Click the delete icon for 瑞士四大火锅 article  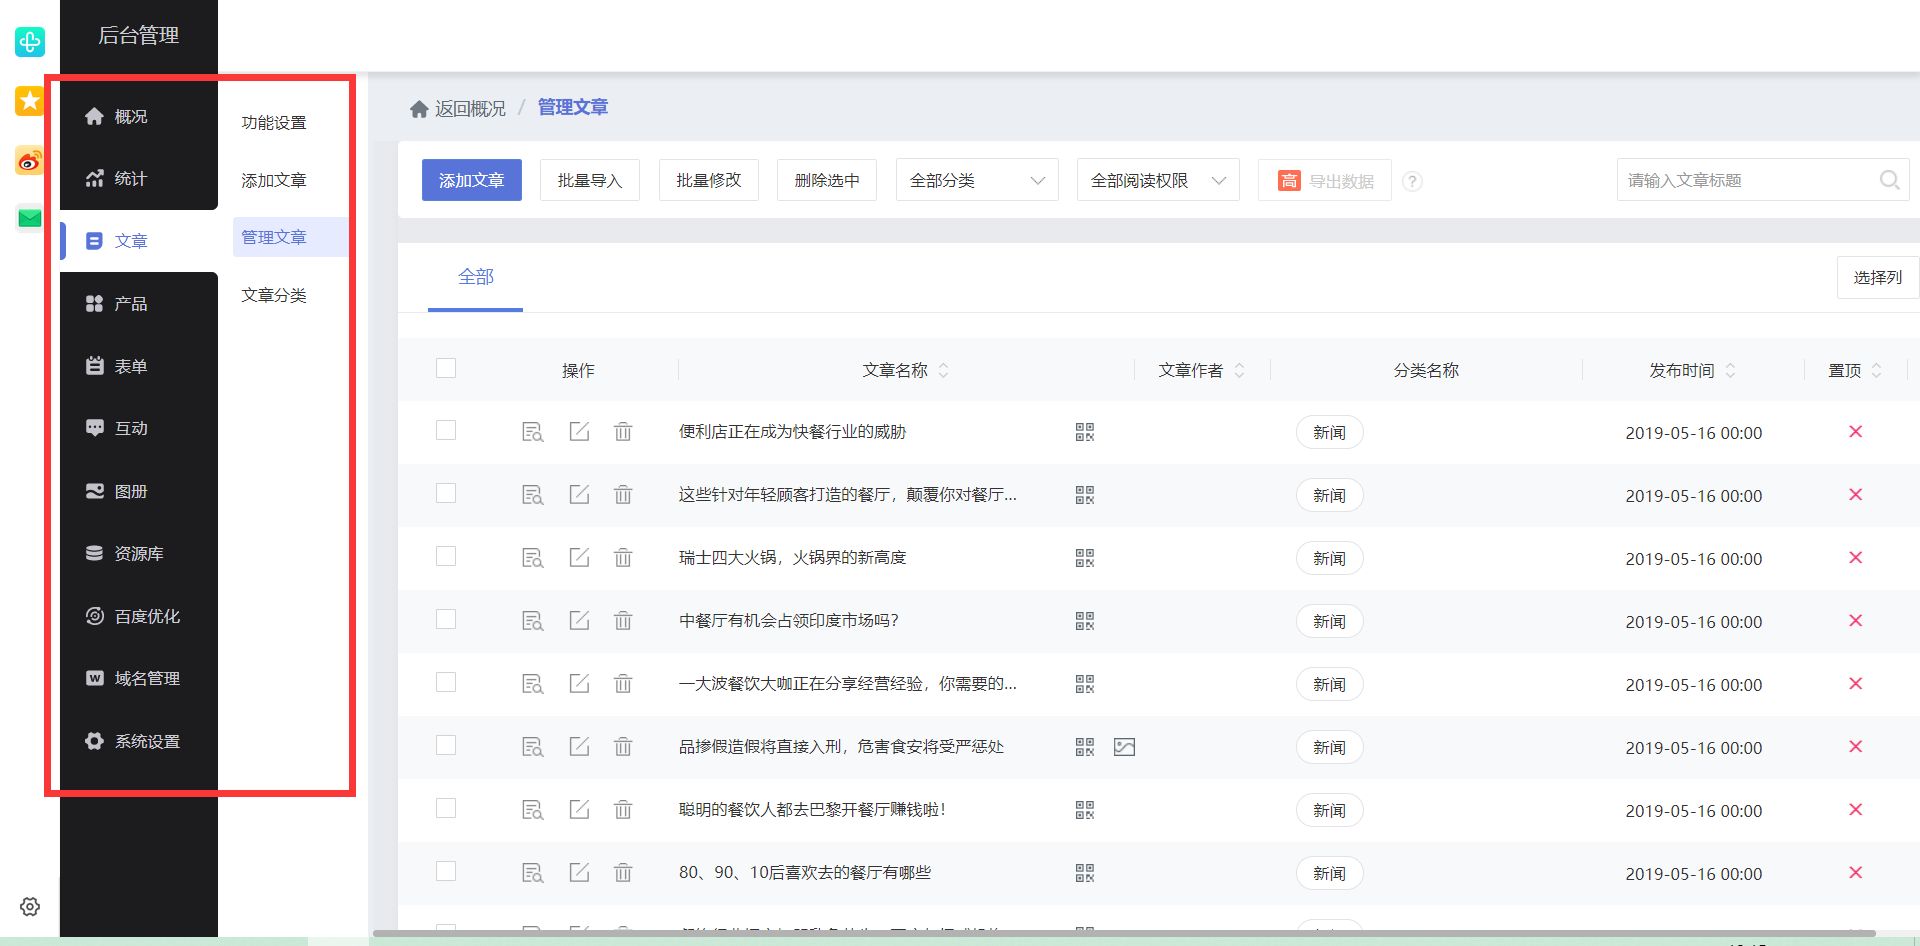623,557
